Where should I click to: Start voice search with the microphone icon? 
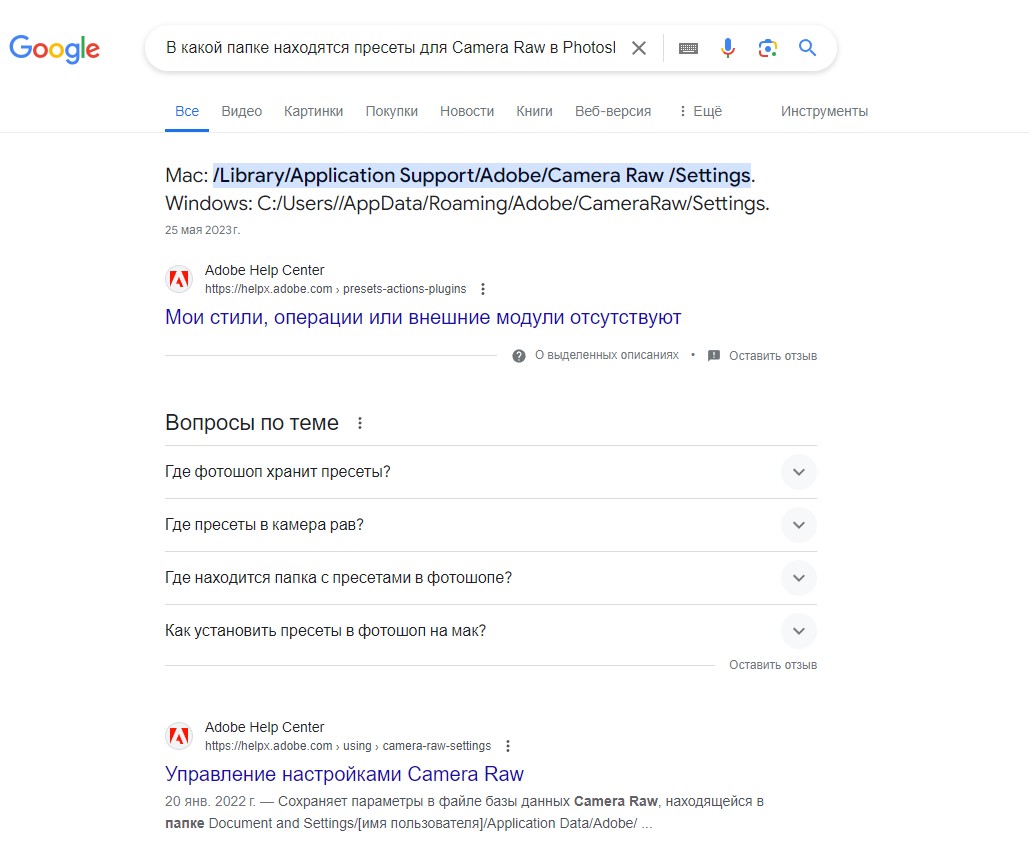pyautogui.click(x=728, y=48)
